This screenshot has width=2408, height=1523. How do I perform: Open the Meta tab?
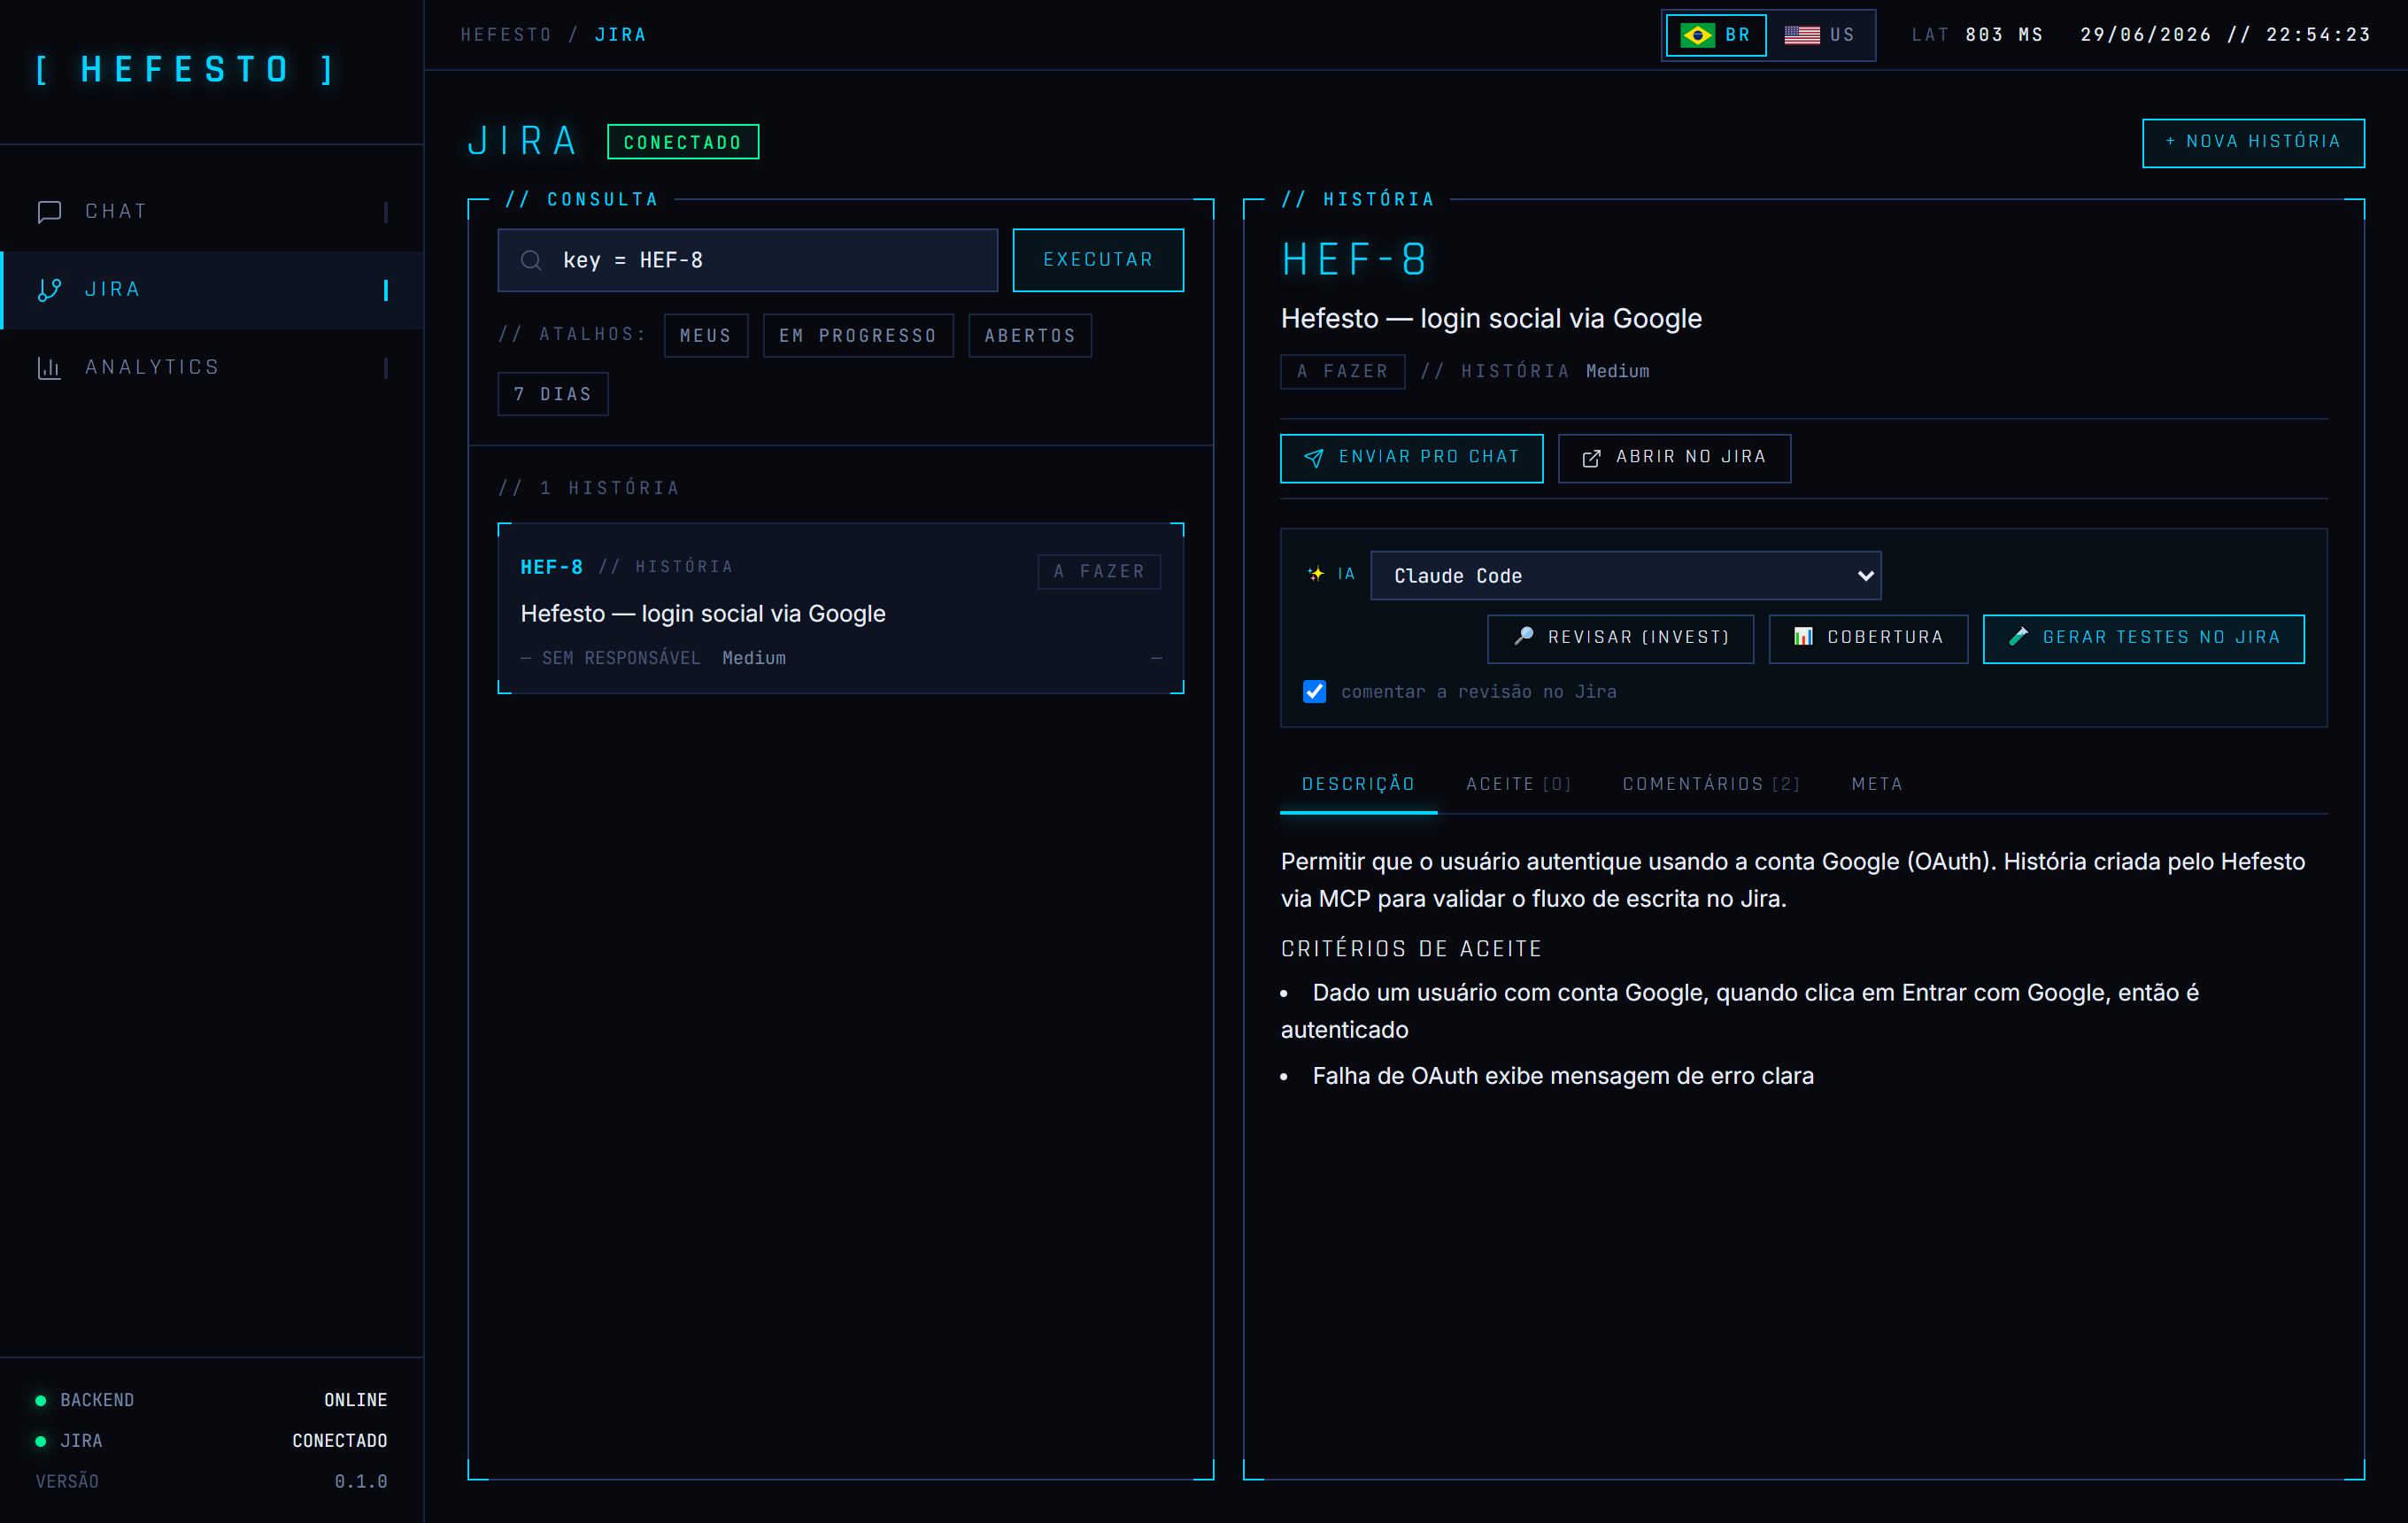(x=1876, y=784)
